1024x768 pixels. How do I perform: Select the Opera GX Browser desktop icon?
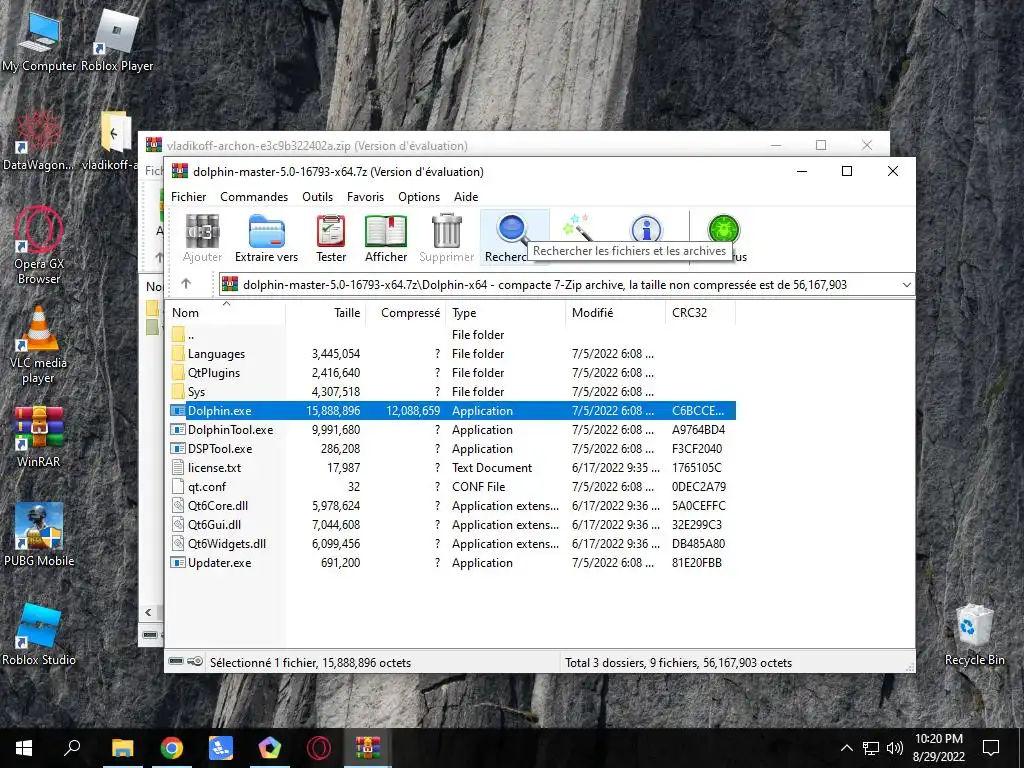39,246
